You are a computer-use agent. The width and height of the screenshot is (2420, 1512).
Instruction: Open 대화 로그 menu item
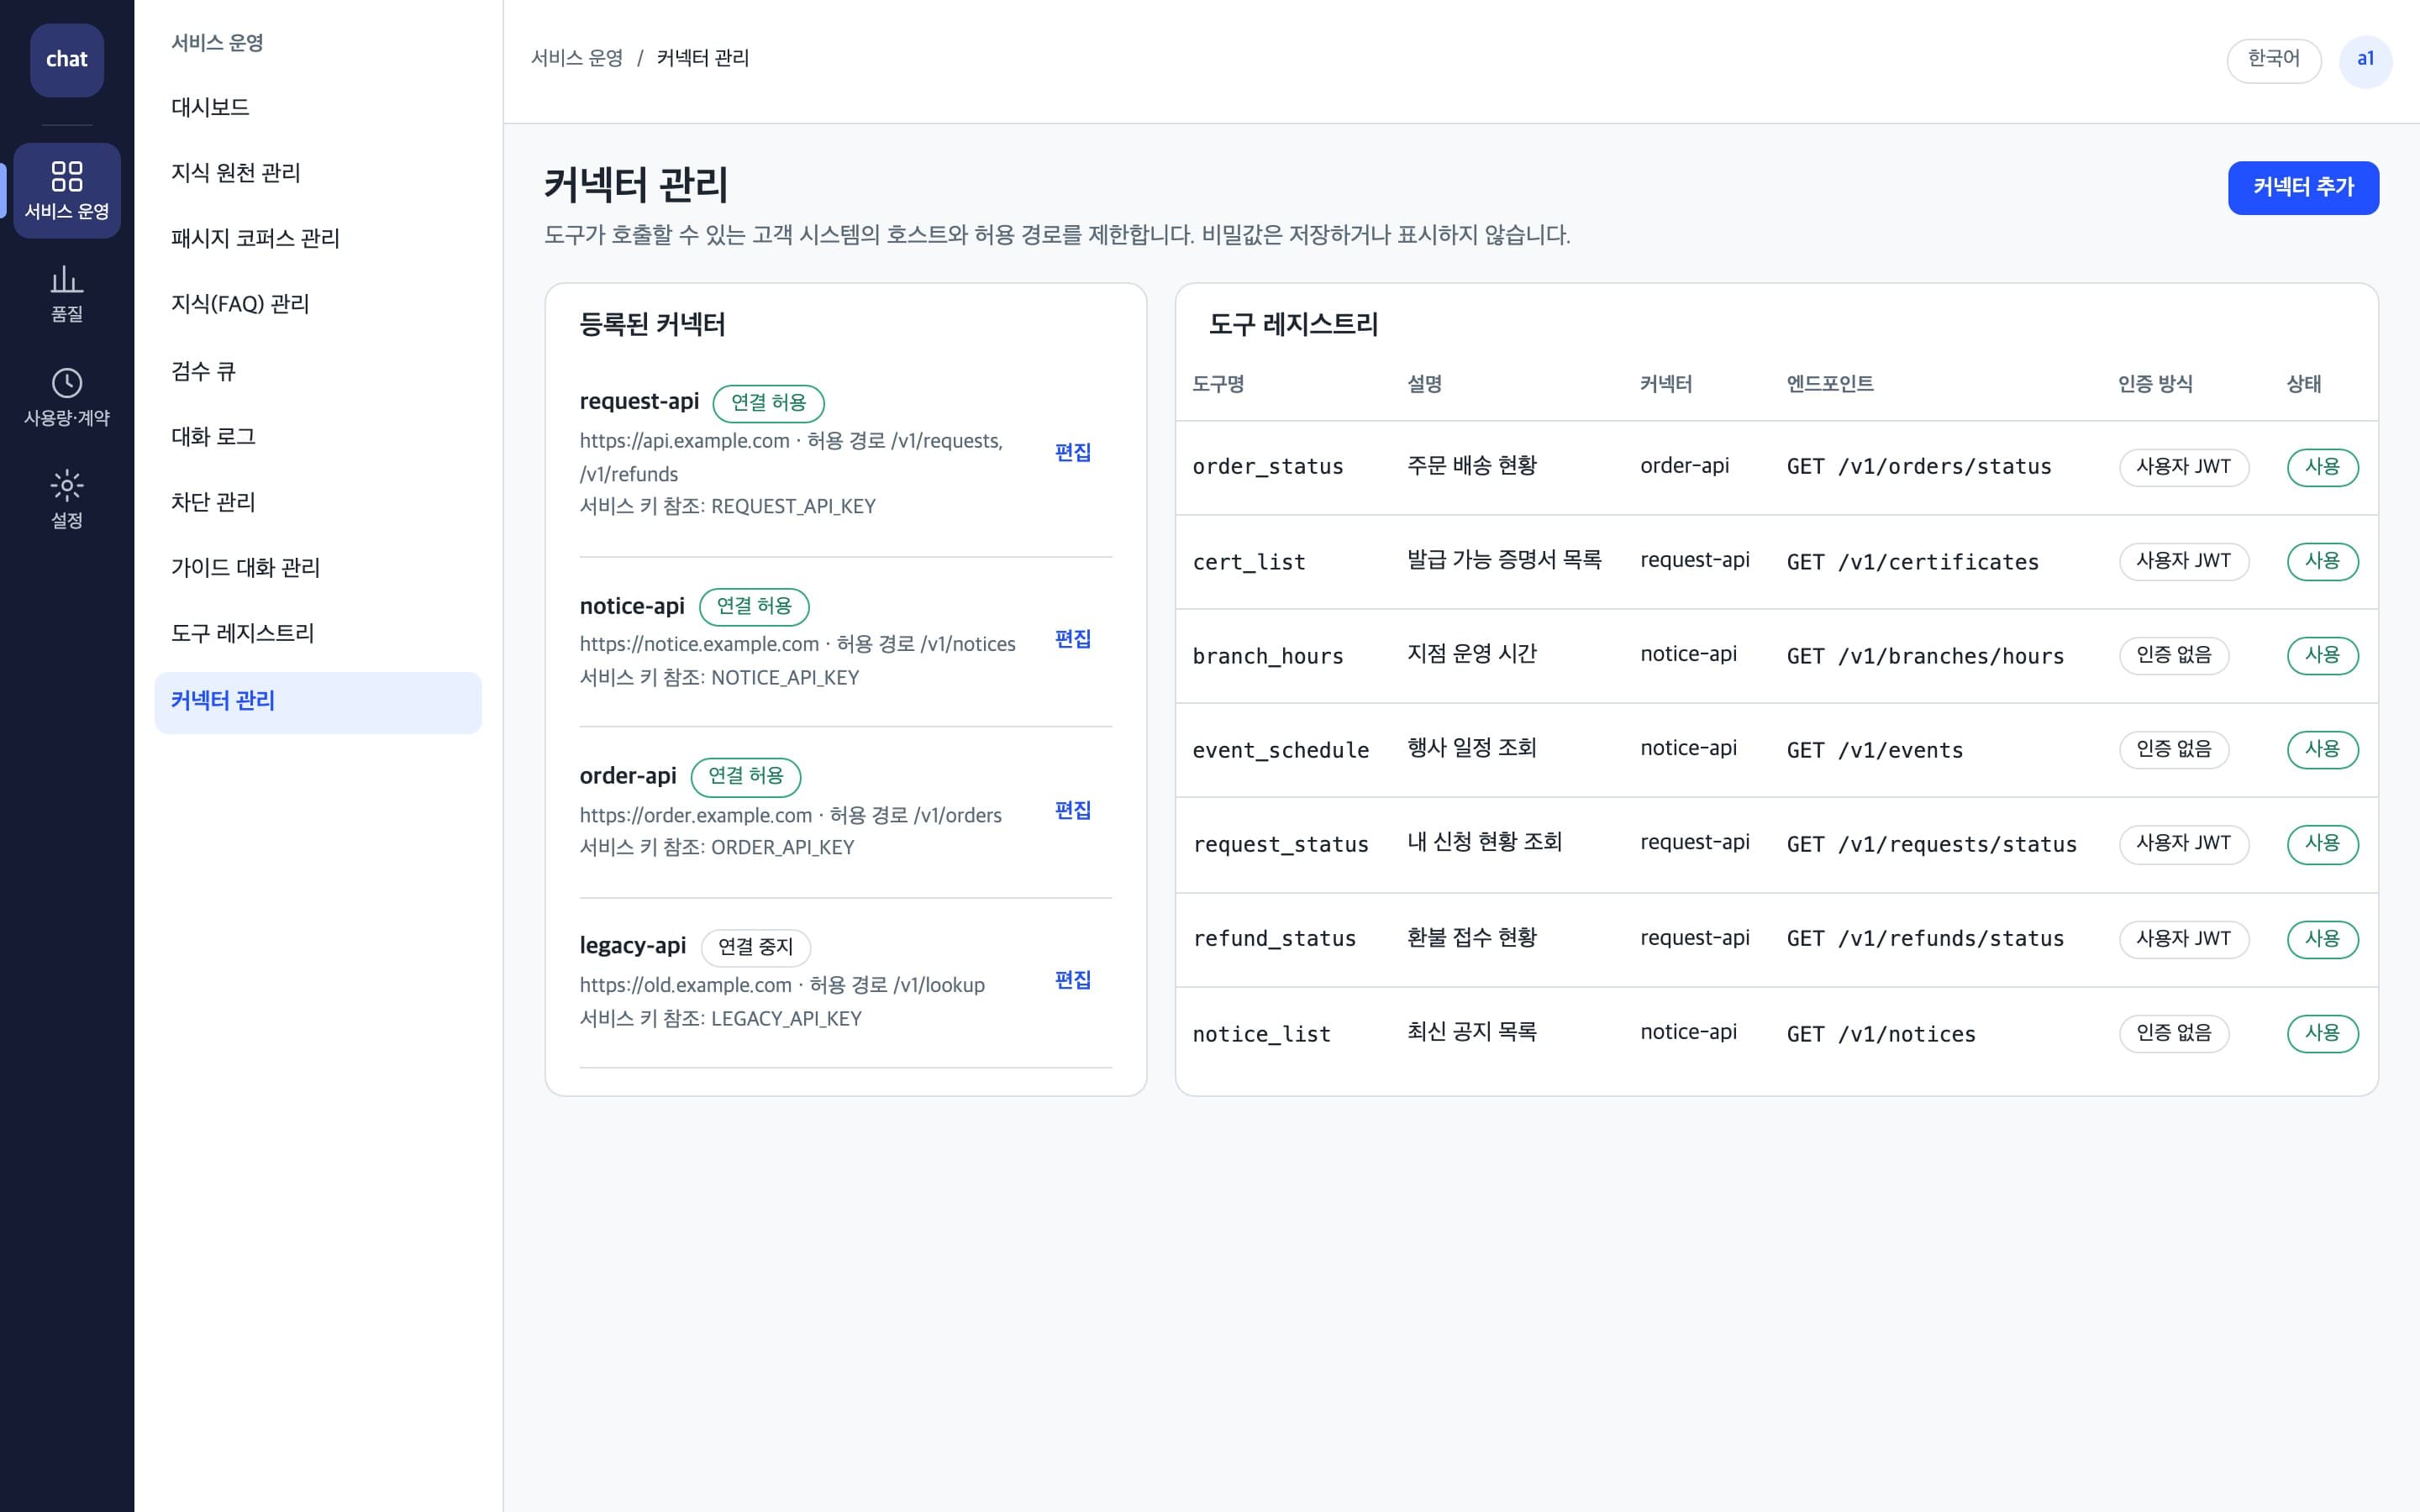click(318, 436)
